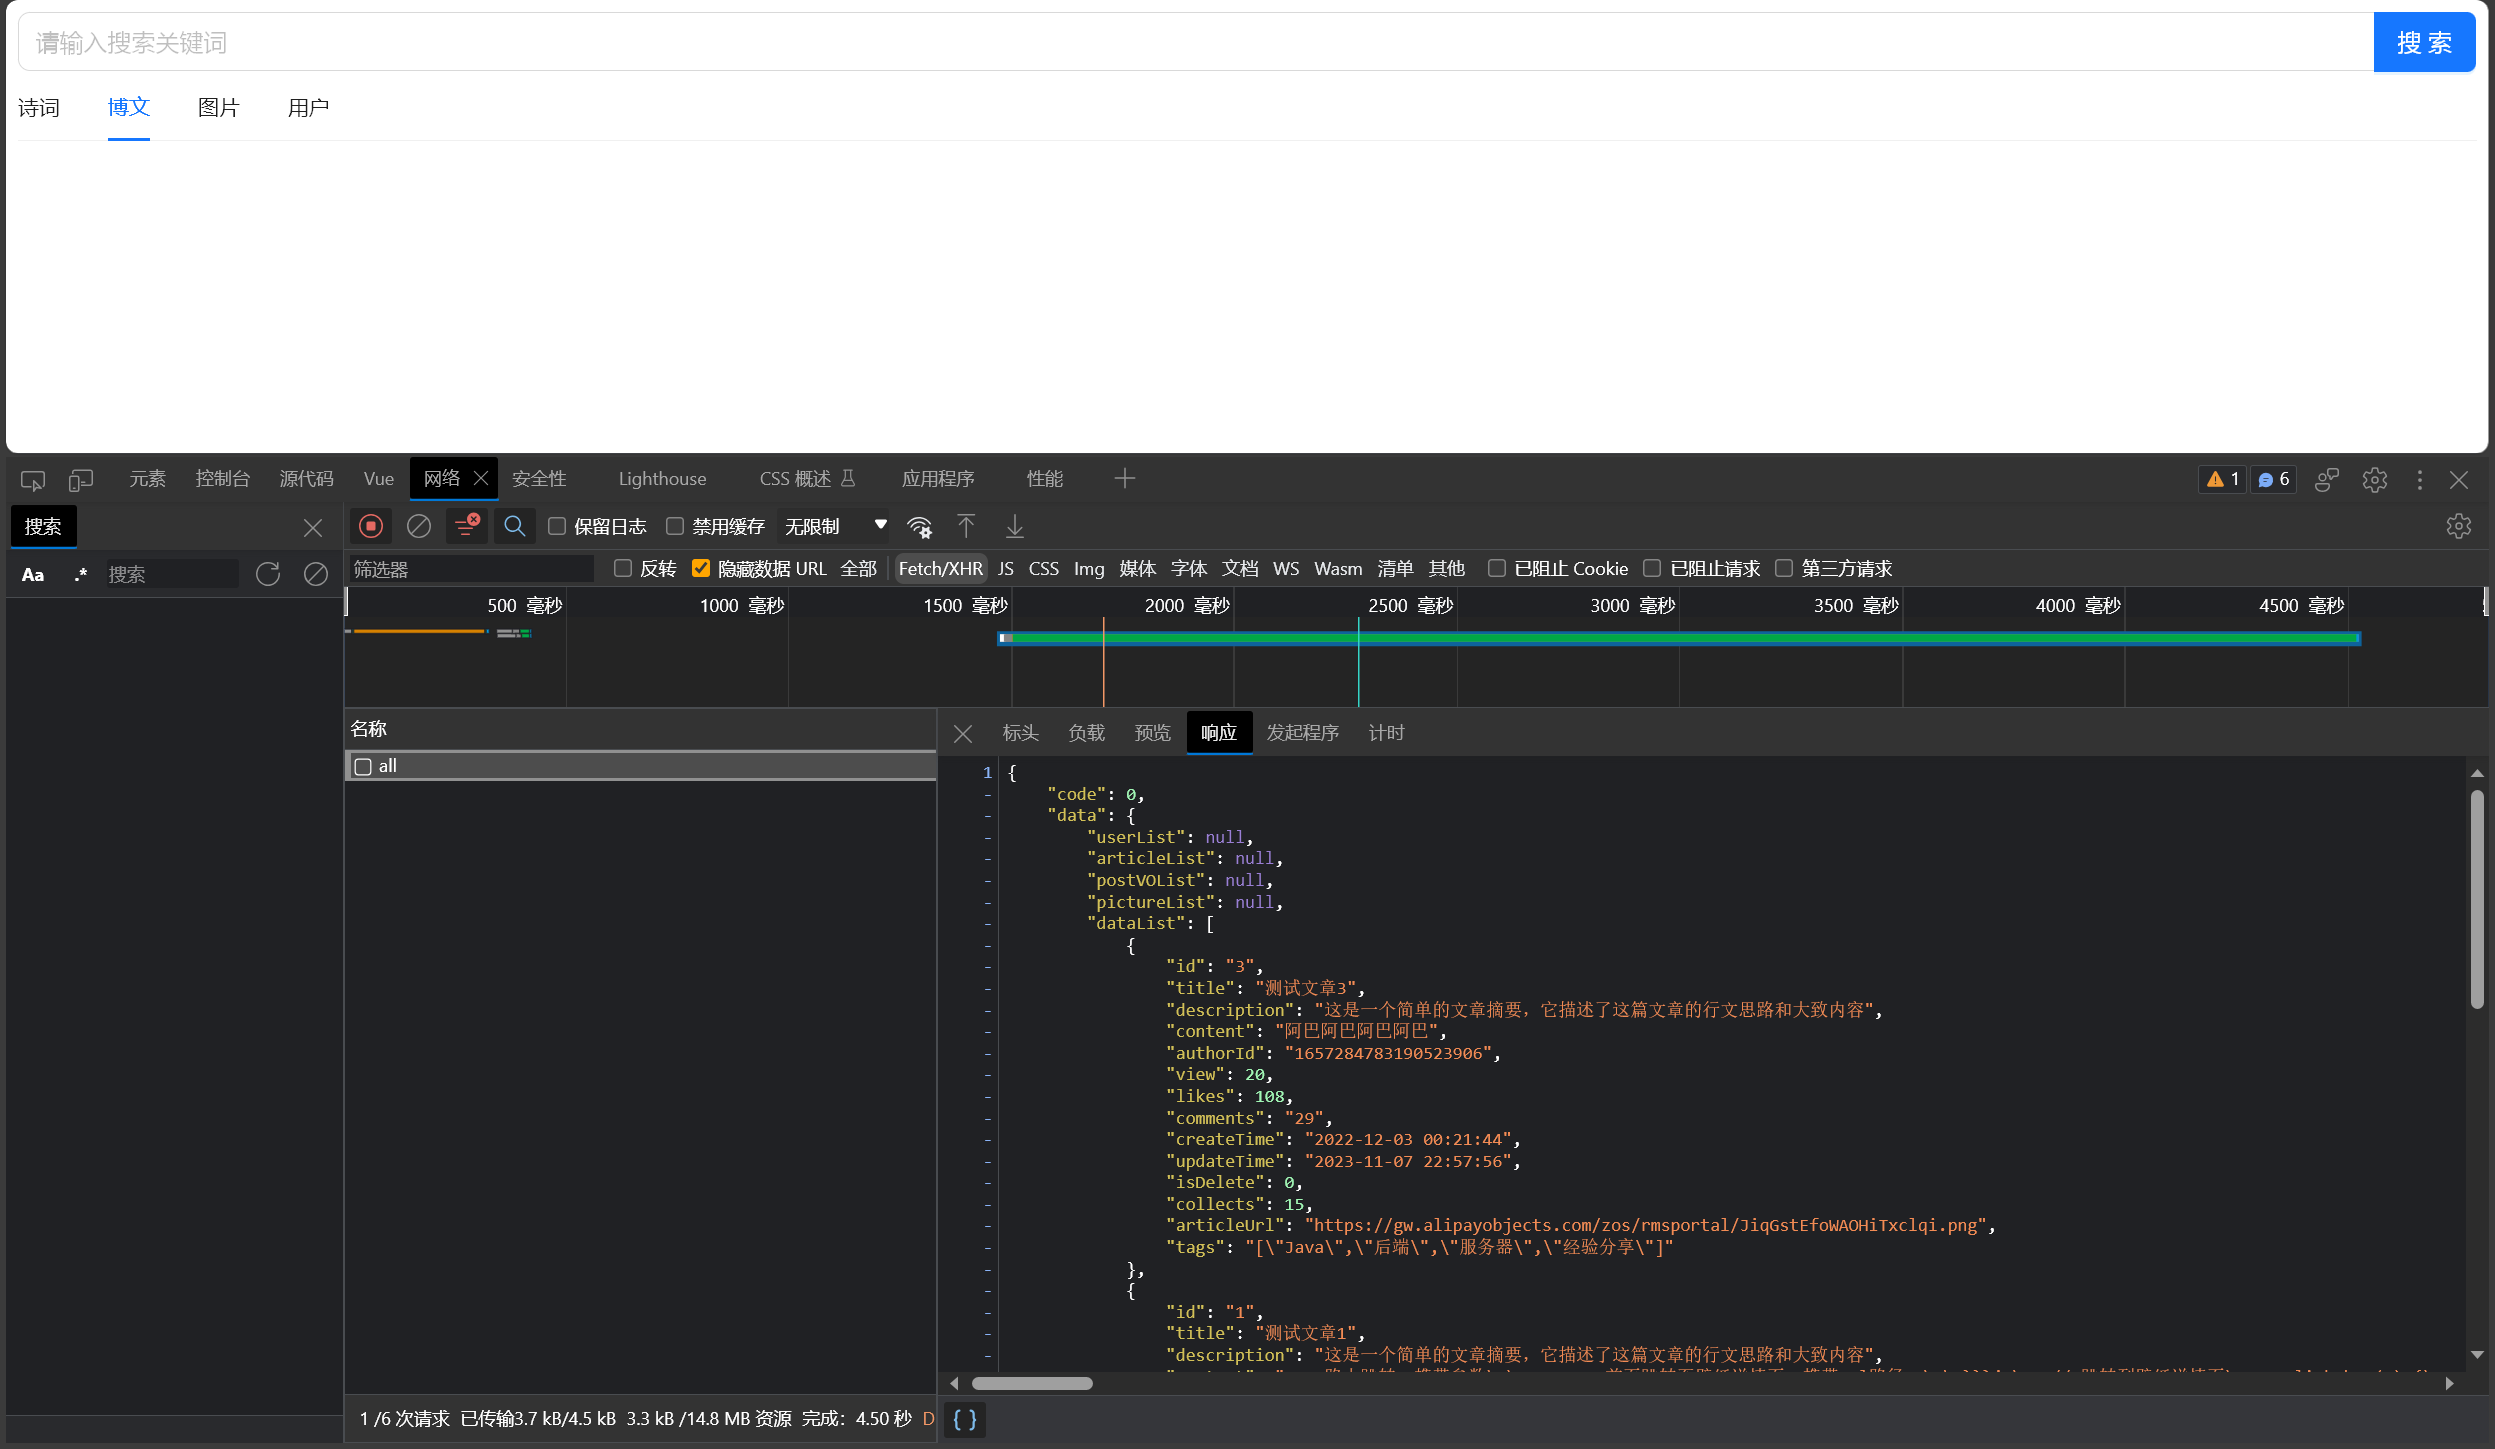The image size is (2495, 1449).
Task: Check the 第三方请求 checkbox
Action: (x=1784, y=568)
